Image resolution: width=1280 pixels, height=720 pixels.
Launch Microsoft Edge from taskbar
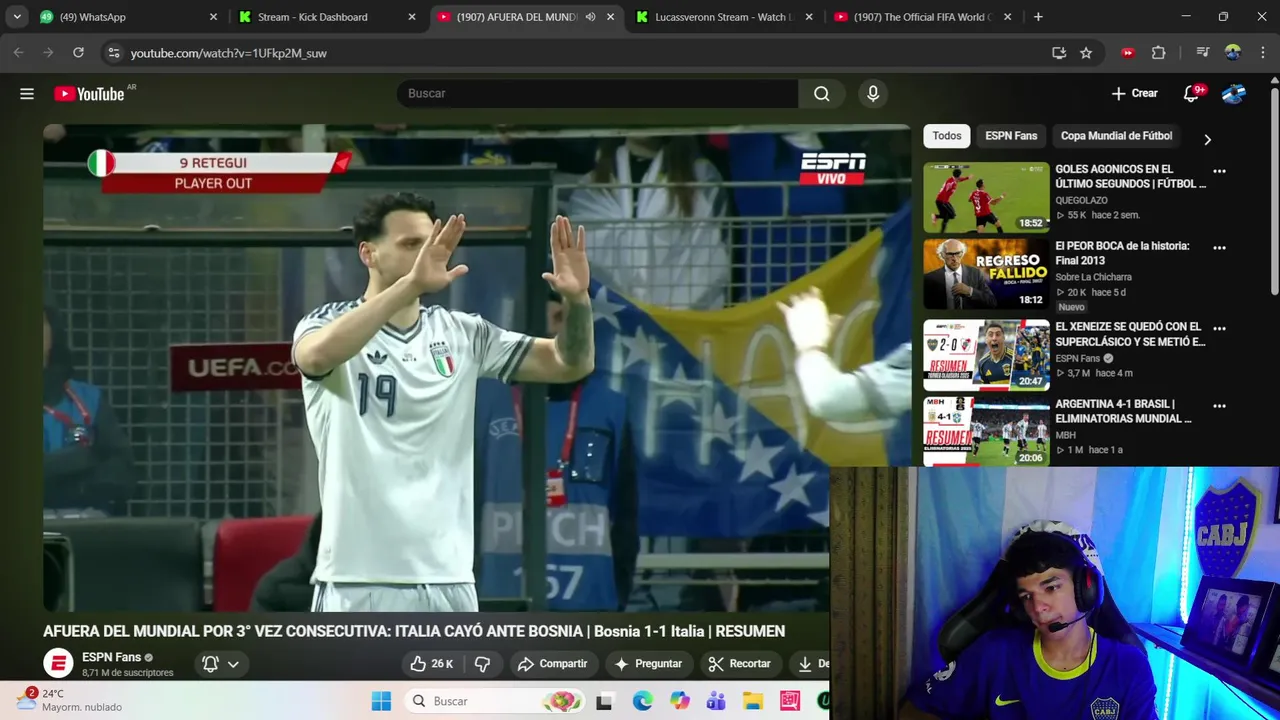pos(642,701)
